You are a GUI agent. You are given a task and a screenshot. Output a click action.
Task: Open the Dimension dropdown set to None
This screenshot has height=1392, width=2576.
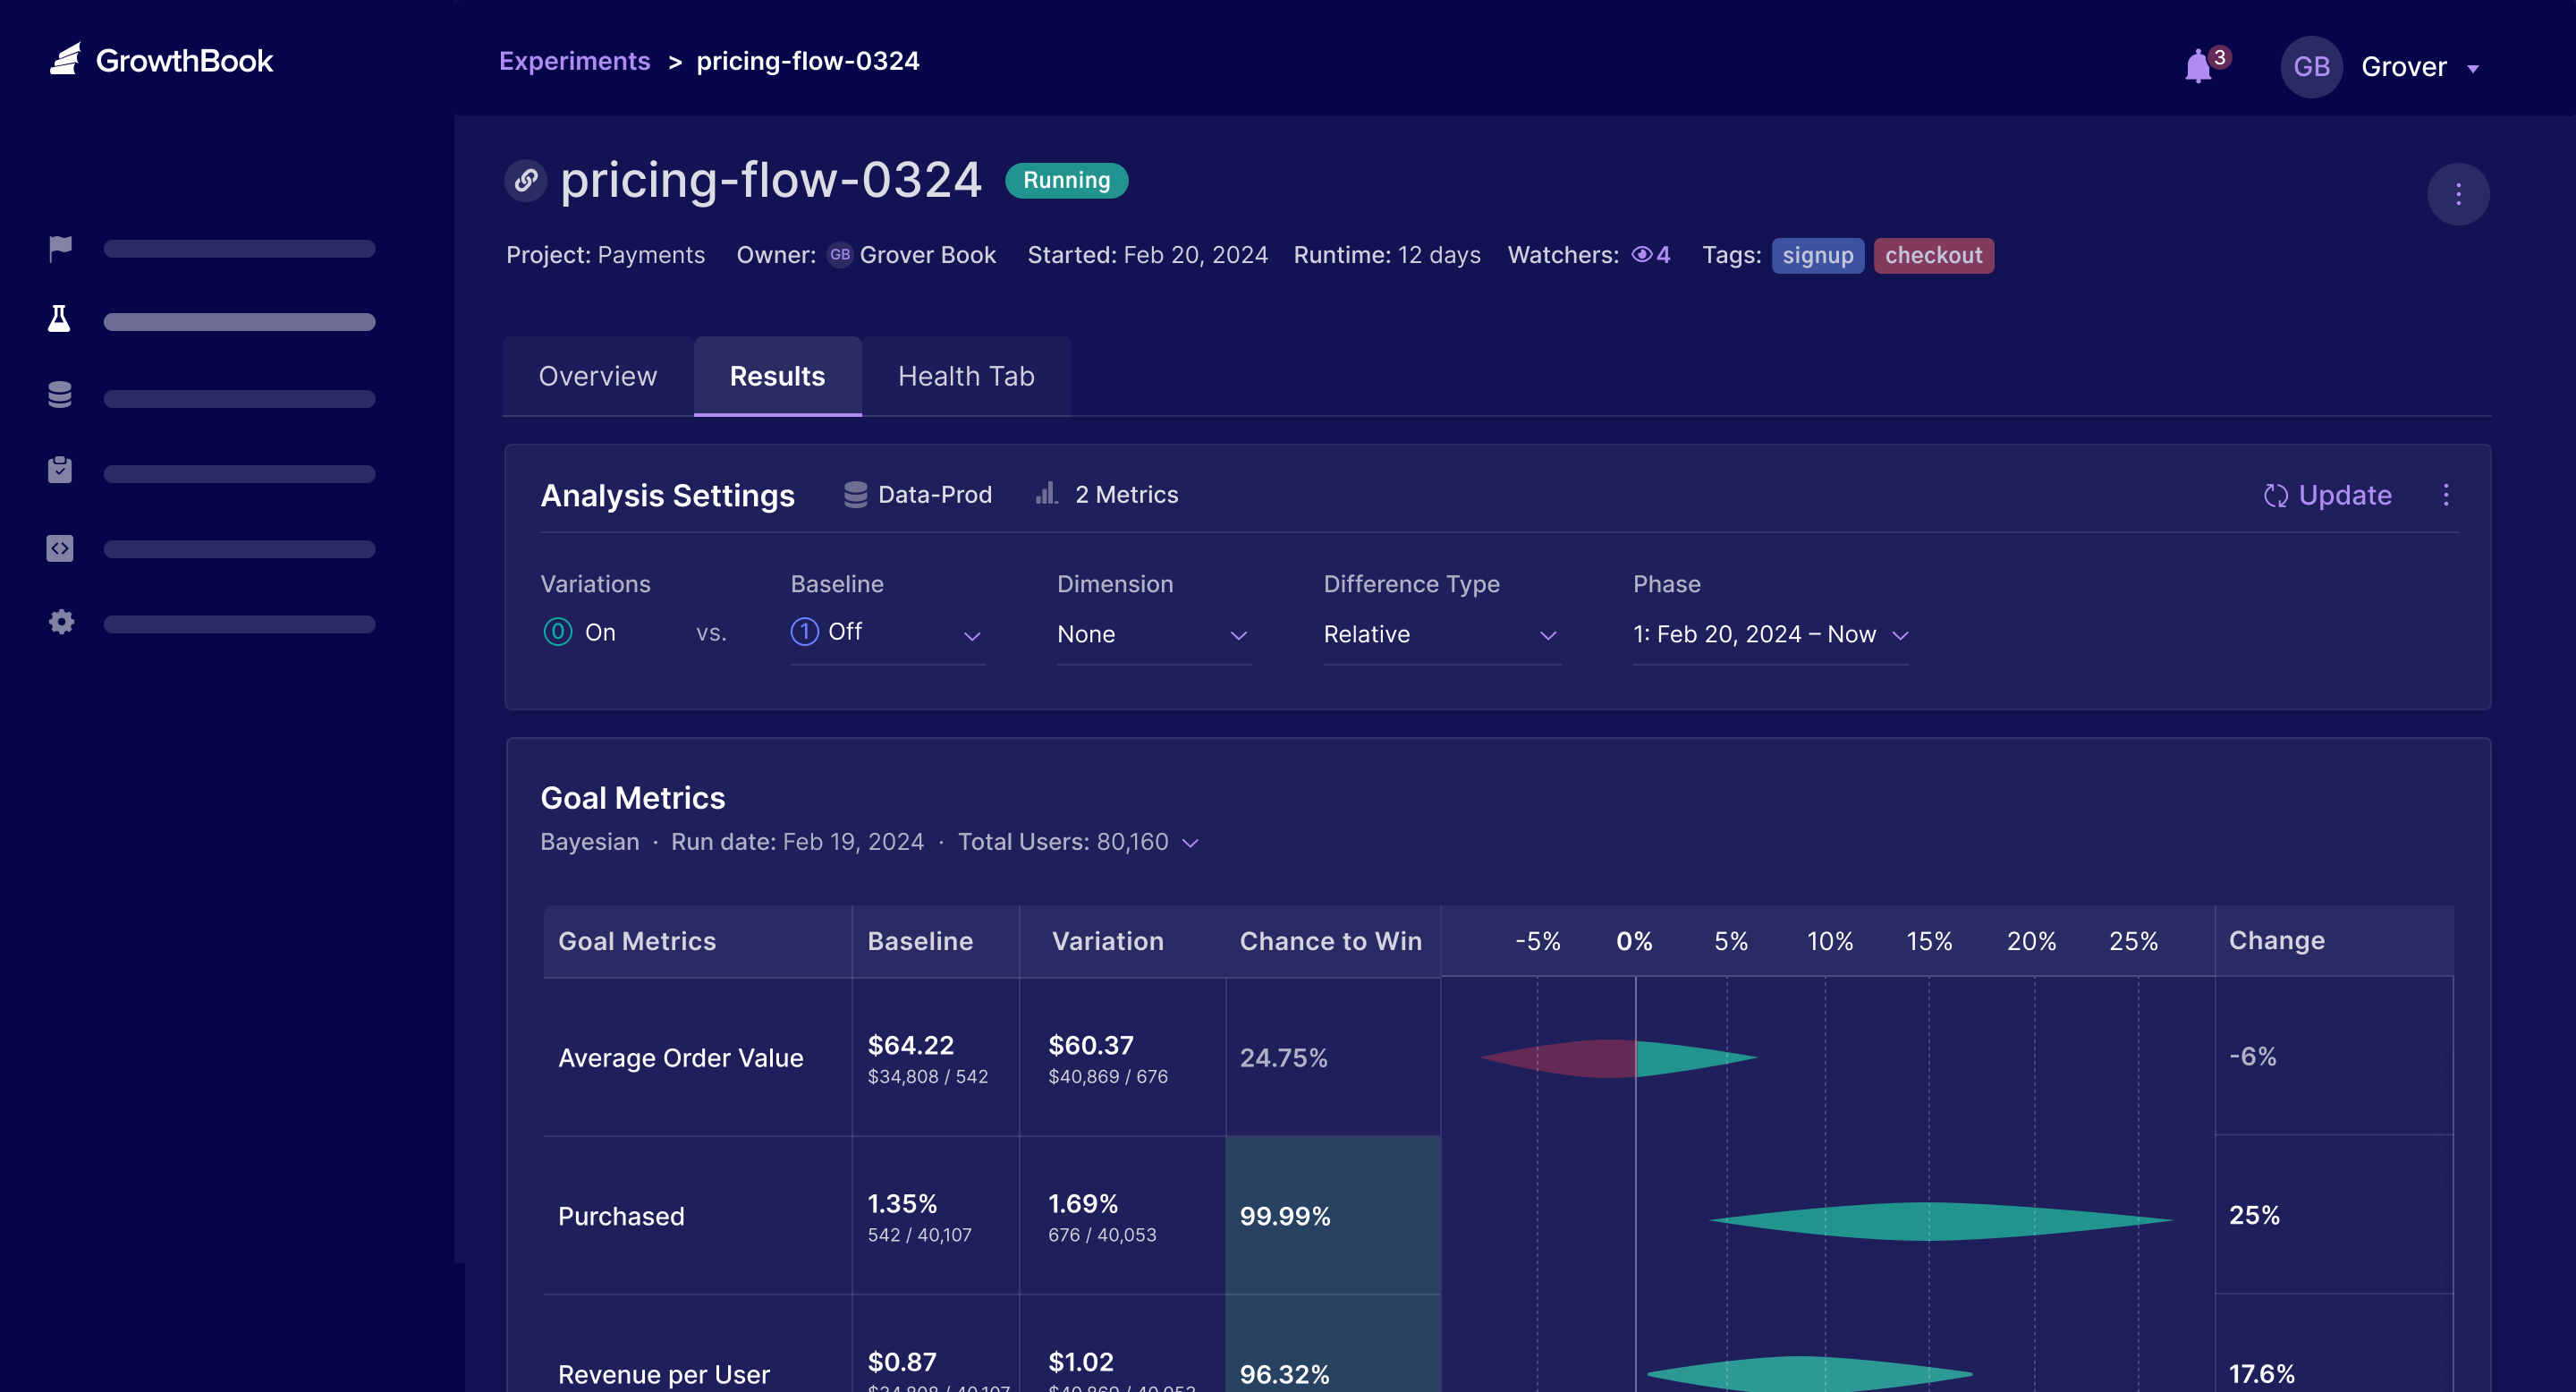[x=1152, y=634]
